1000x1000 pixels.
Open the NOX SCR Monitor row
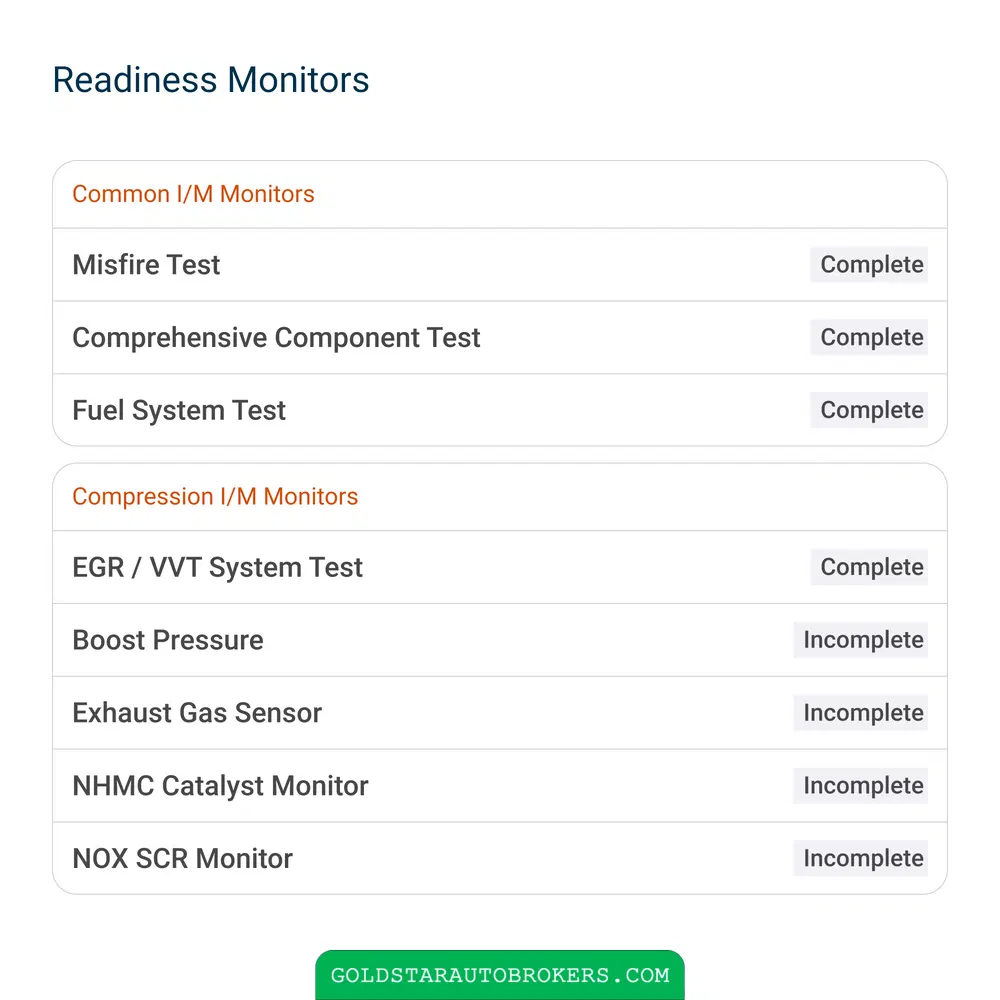pos(500,858)
